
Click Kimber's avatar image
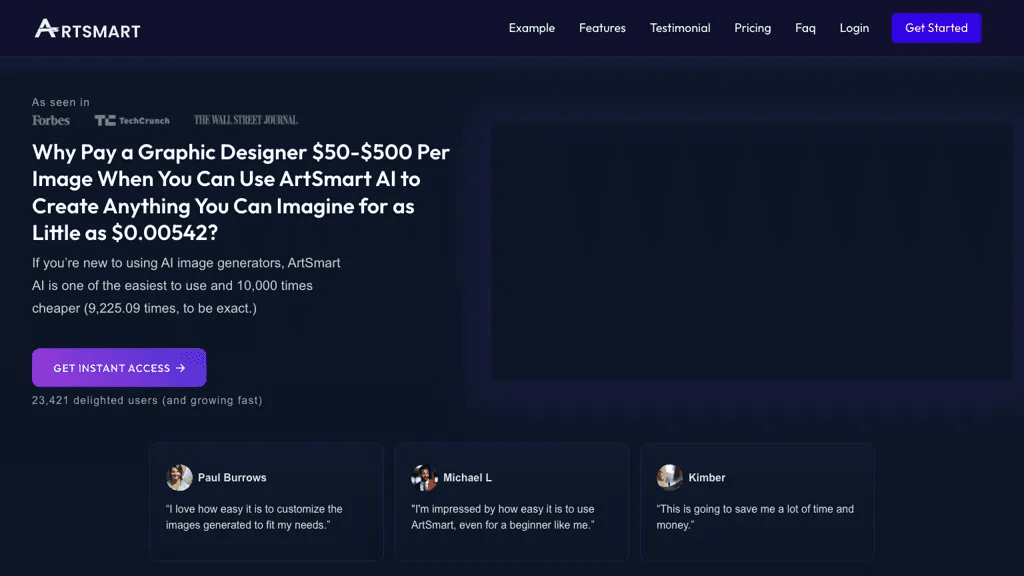669,477
